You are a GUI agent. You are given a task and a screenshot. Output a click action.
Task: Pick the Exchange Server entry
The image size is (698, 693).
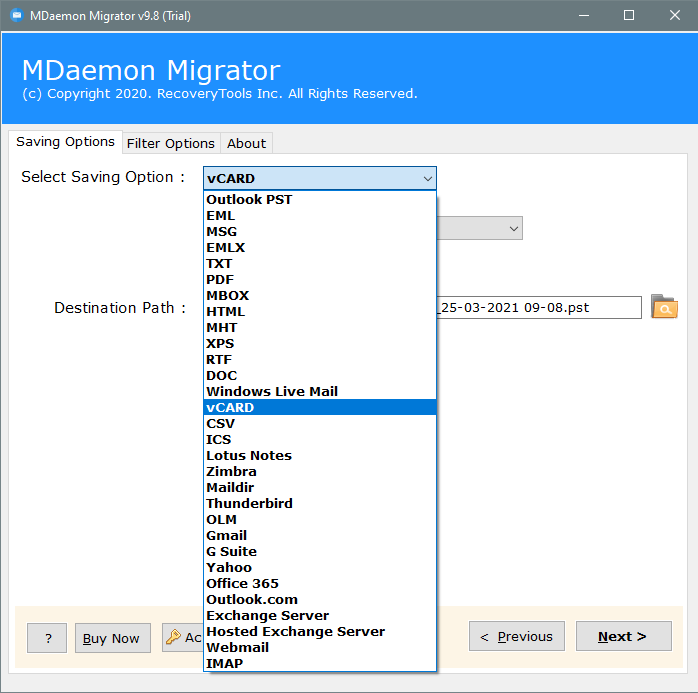pos(320,616)
